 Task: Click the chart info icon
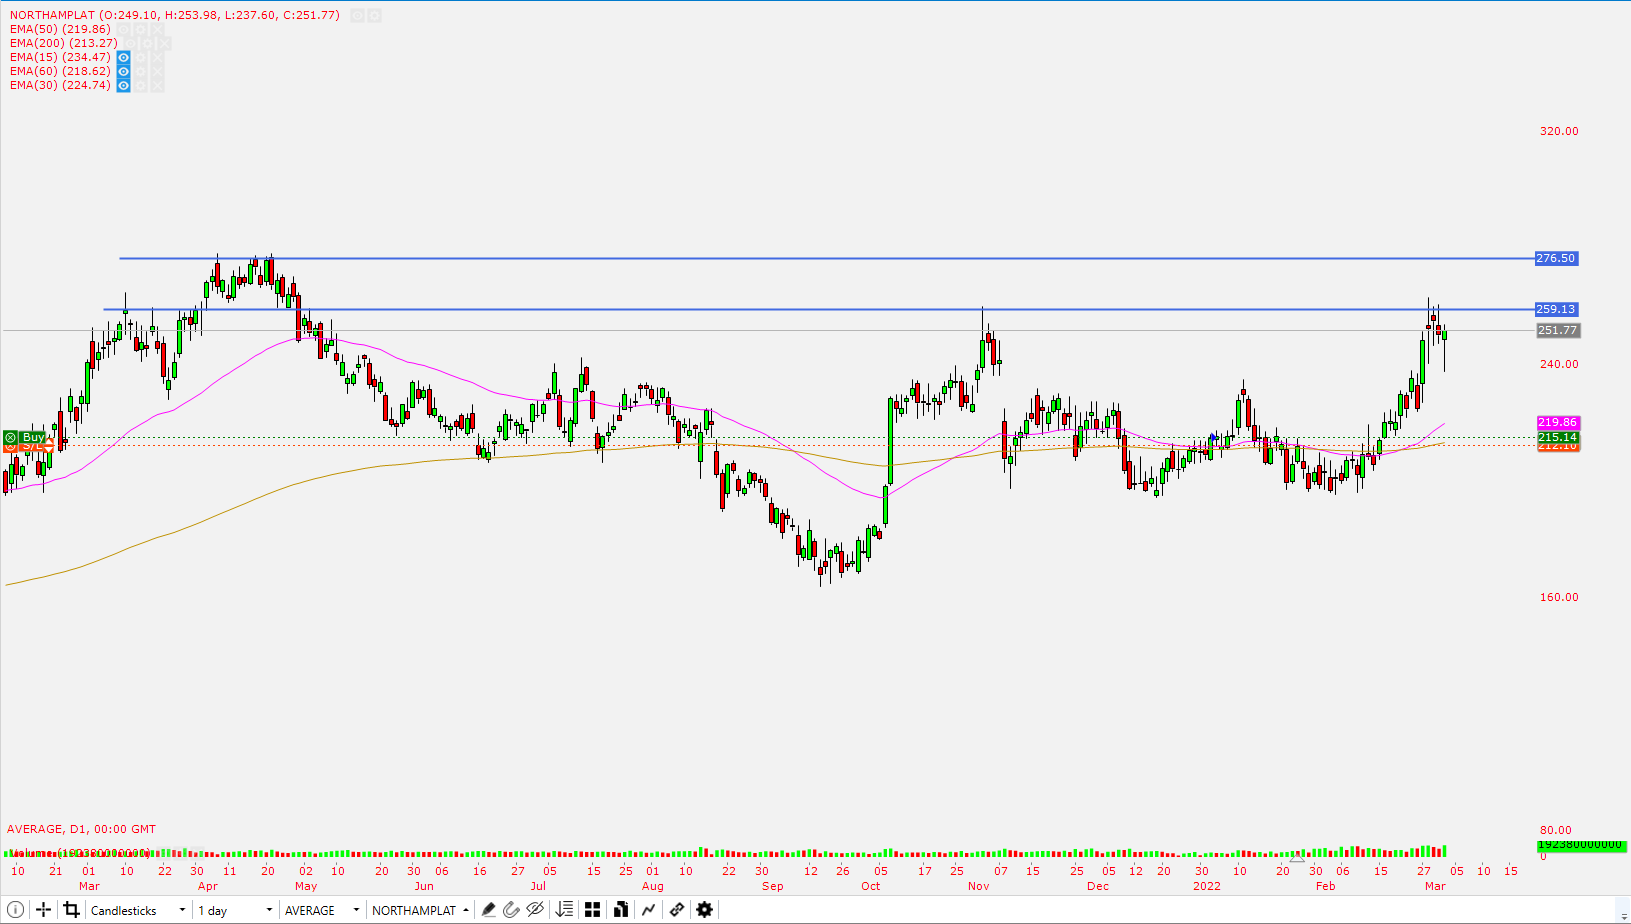point(16,909)
